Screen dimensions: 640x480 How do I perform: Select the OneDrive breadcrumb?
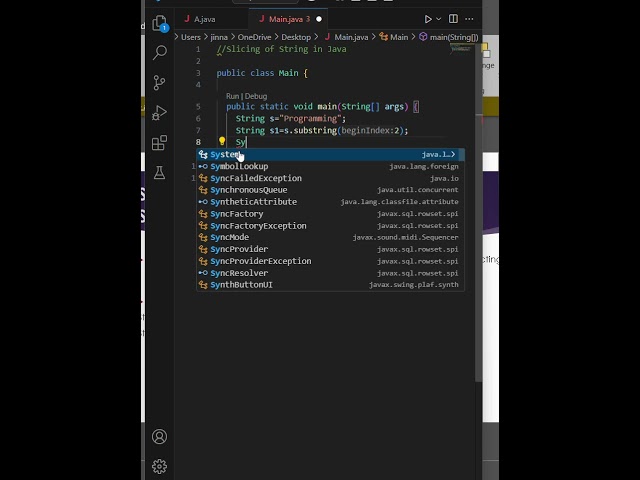coord(254,37)
